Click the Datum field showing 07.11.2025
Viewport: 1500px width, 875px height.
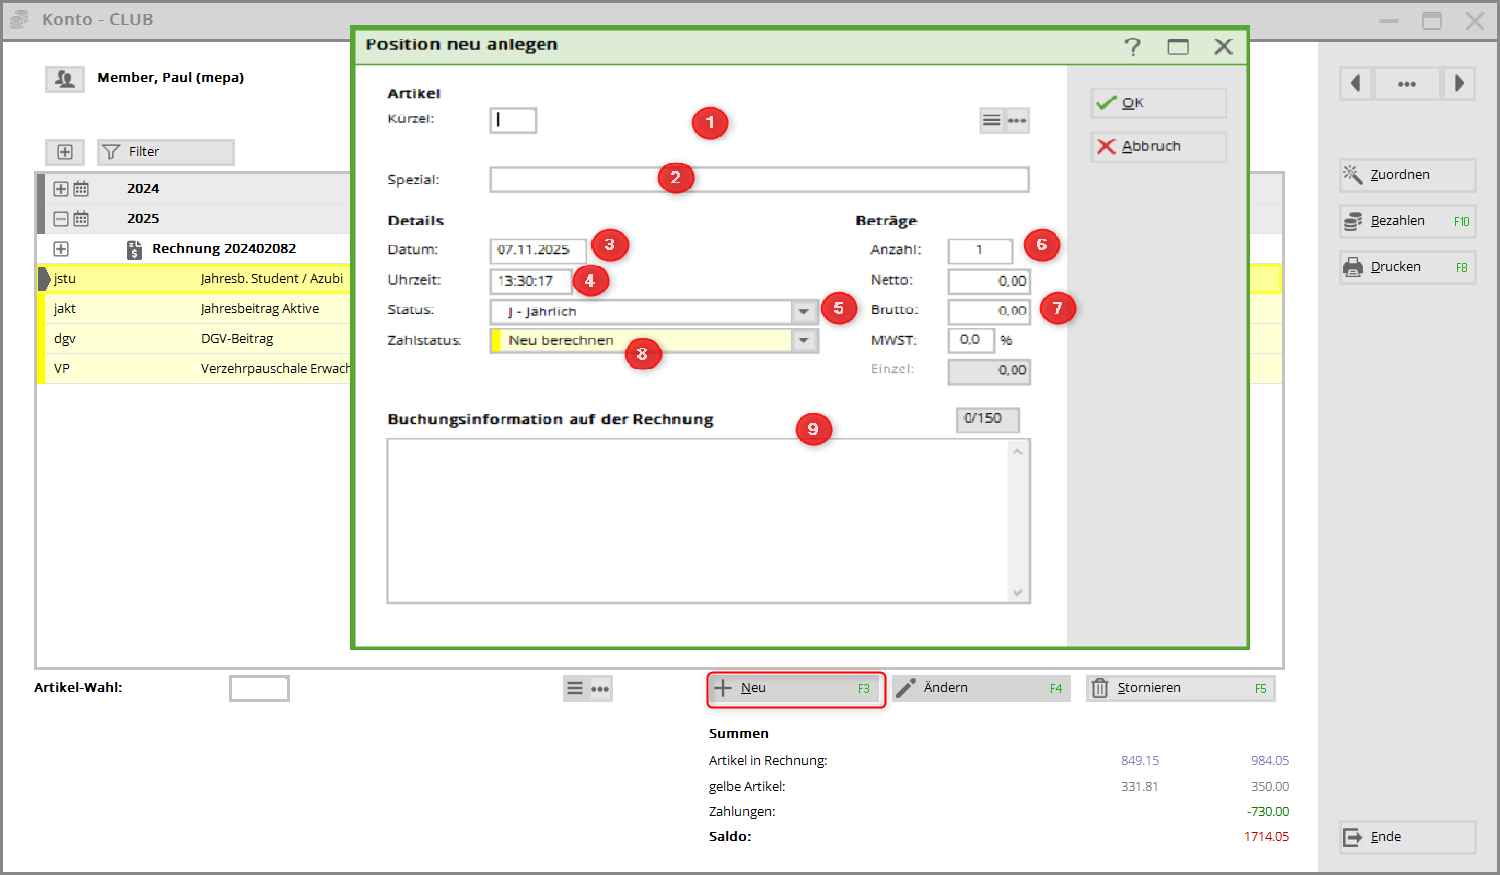[x=538, y=250]
